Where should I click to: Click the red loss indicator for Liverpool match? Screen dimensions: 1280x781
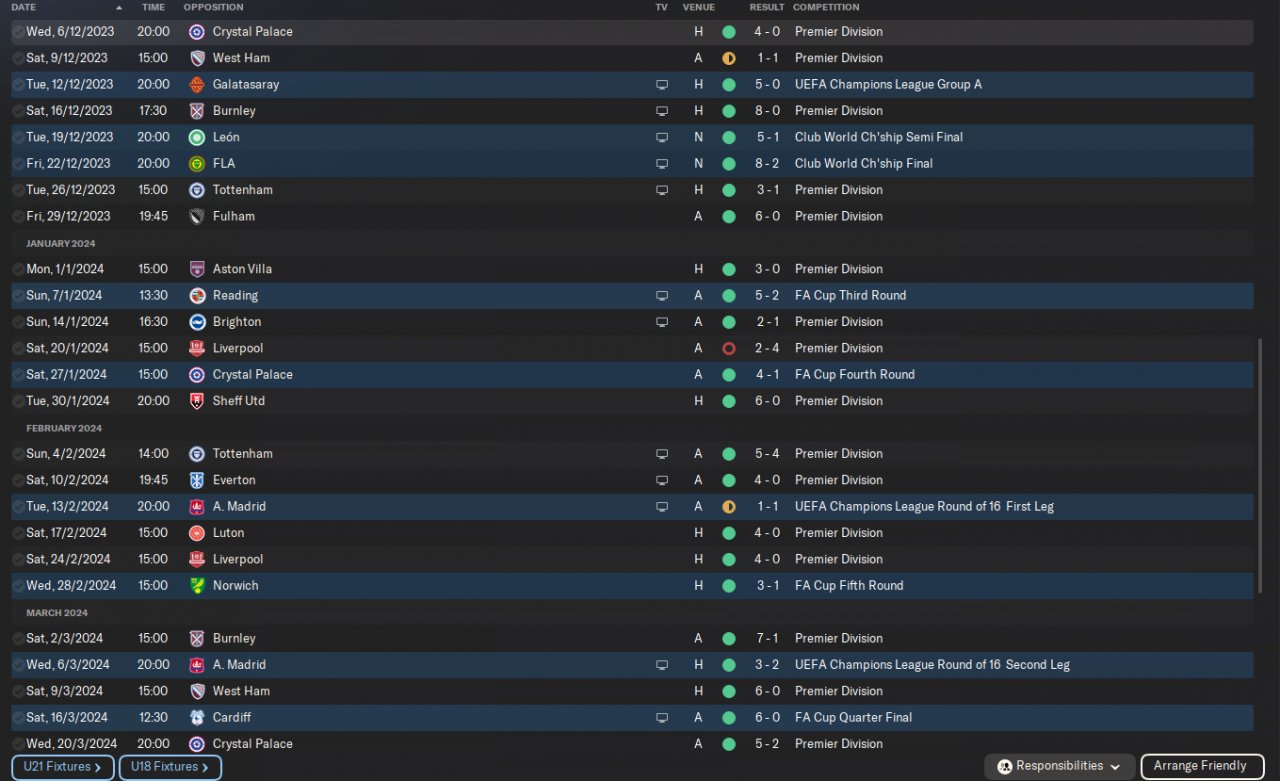click(728, 348)
